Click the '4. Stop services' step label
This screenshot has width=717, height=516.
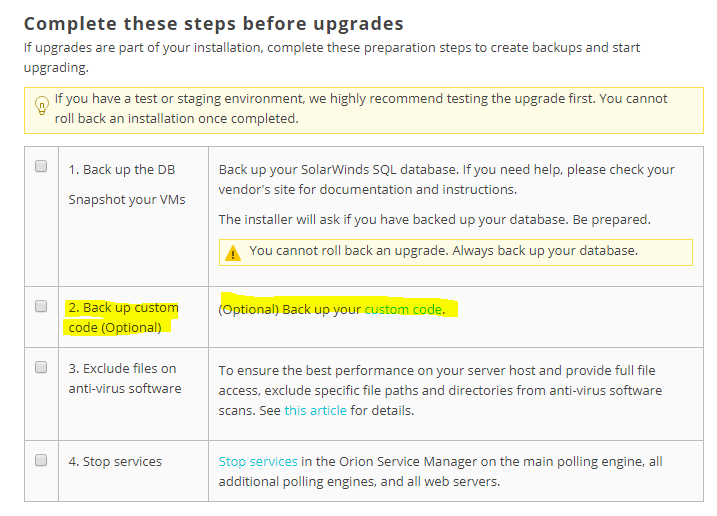(x=115, y=462)
